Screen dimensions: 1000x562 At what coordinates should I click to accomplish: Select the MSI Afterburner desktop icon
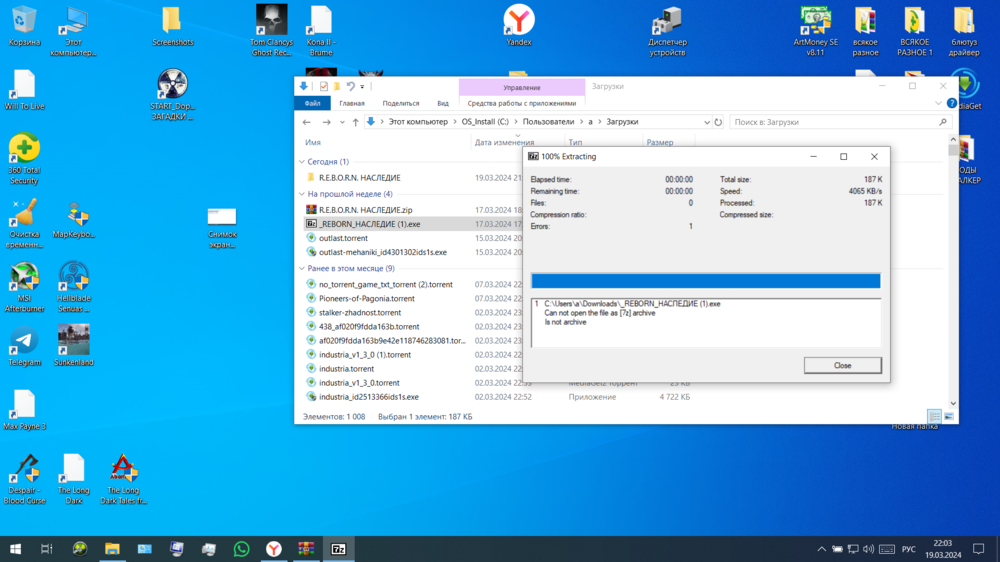coord(24,279)
